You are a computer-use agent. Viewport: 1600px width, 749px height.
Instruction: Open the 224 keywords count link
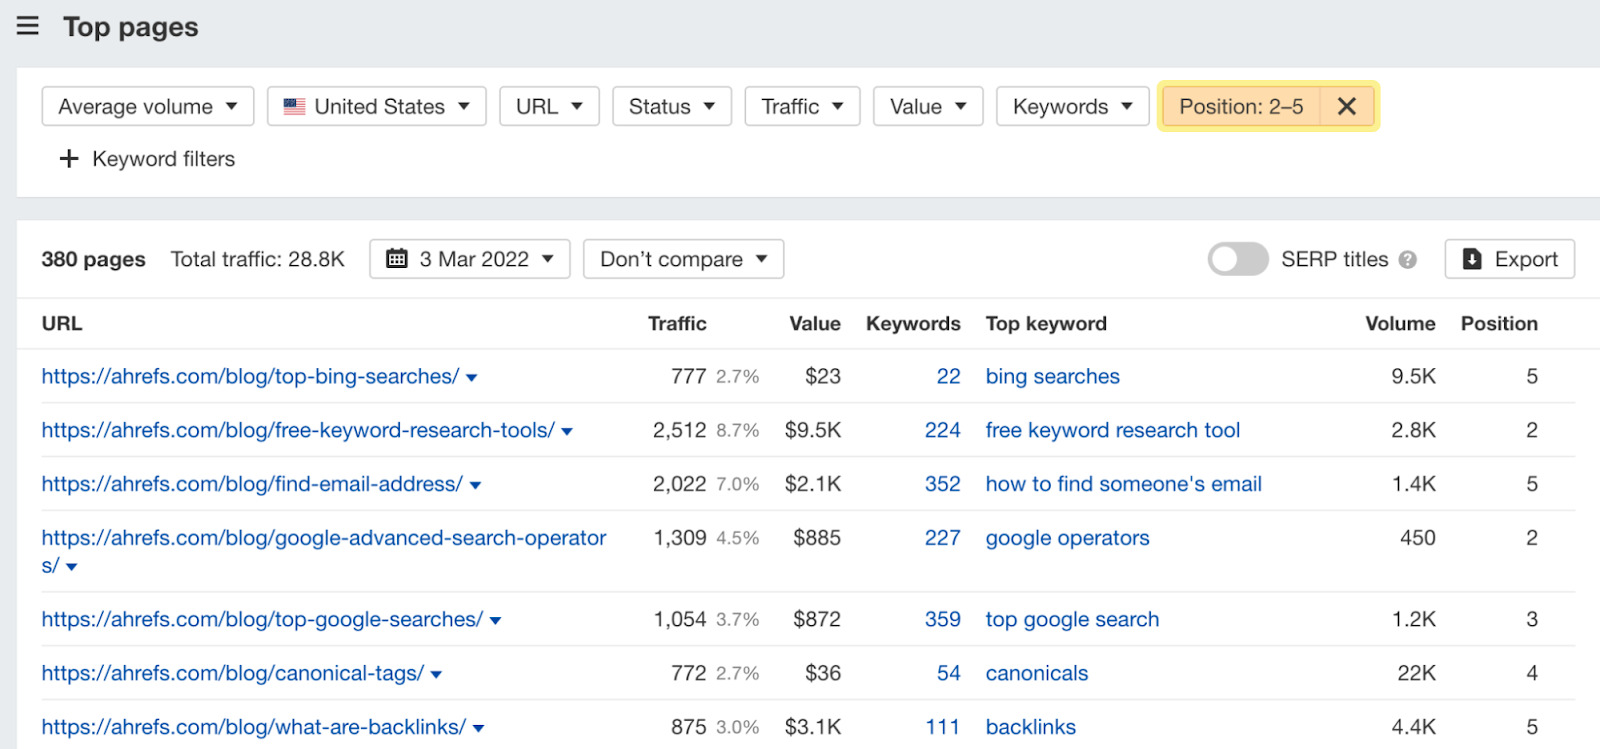point(943,430)
